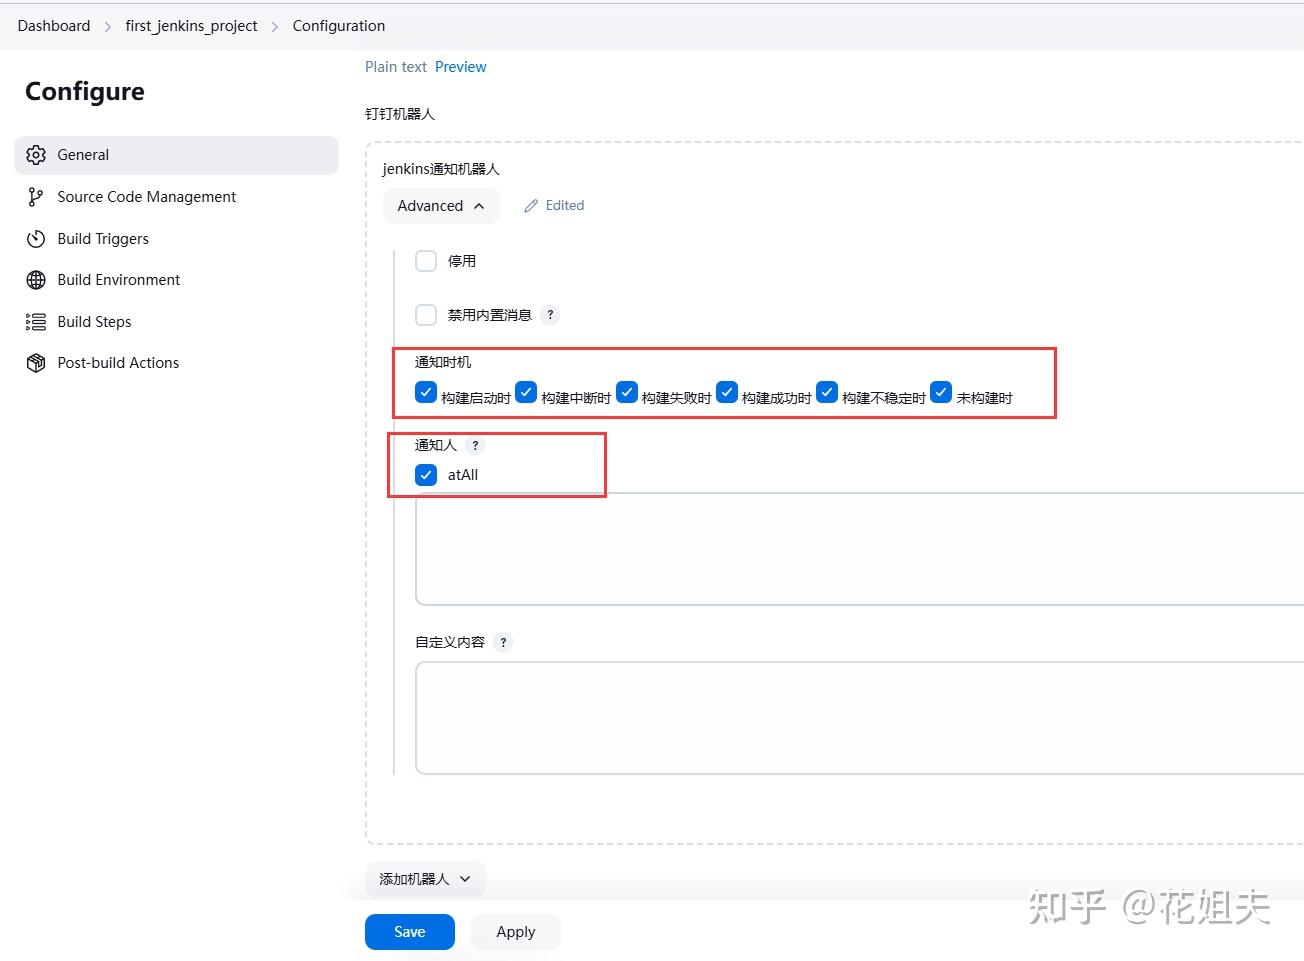Select the Plain text link

click(x=396, y=67)
